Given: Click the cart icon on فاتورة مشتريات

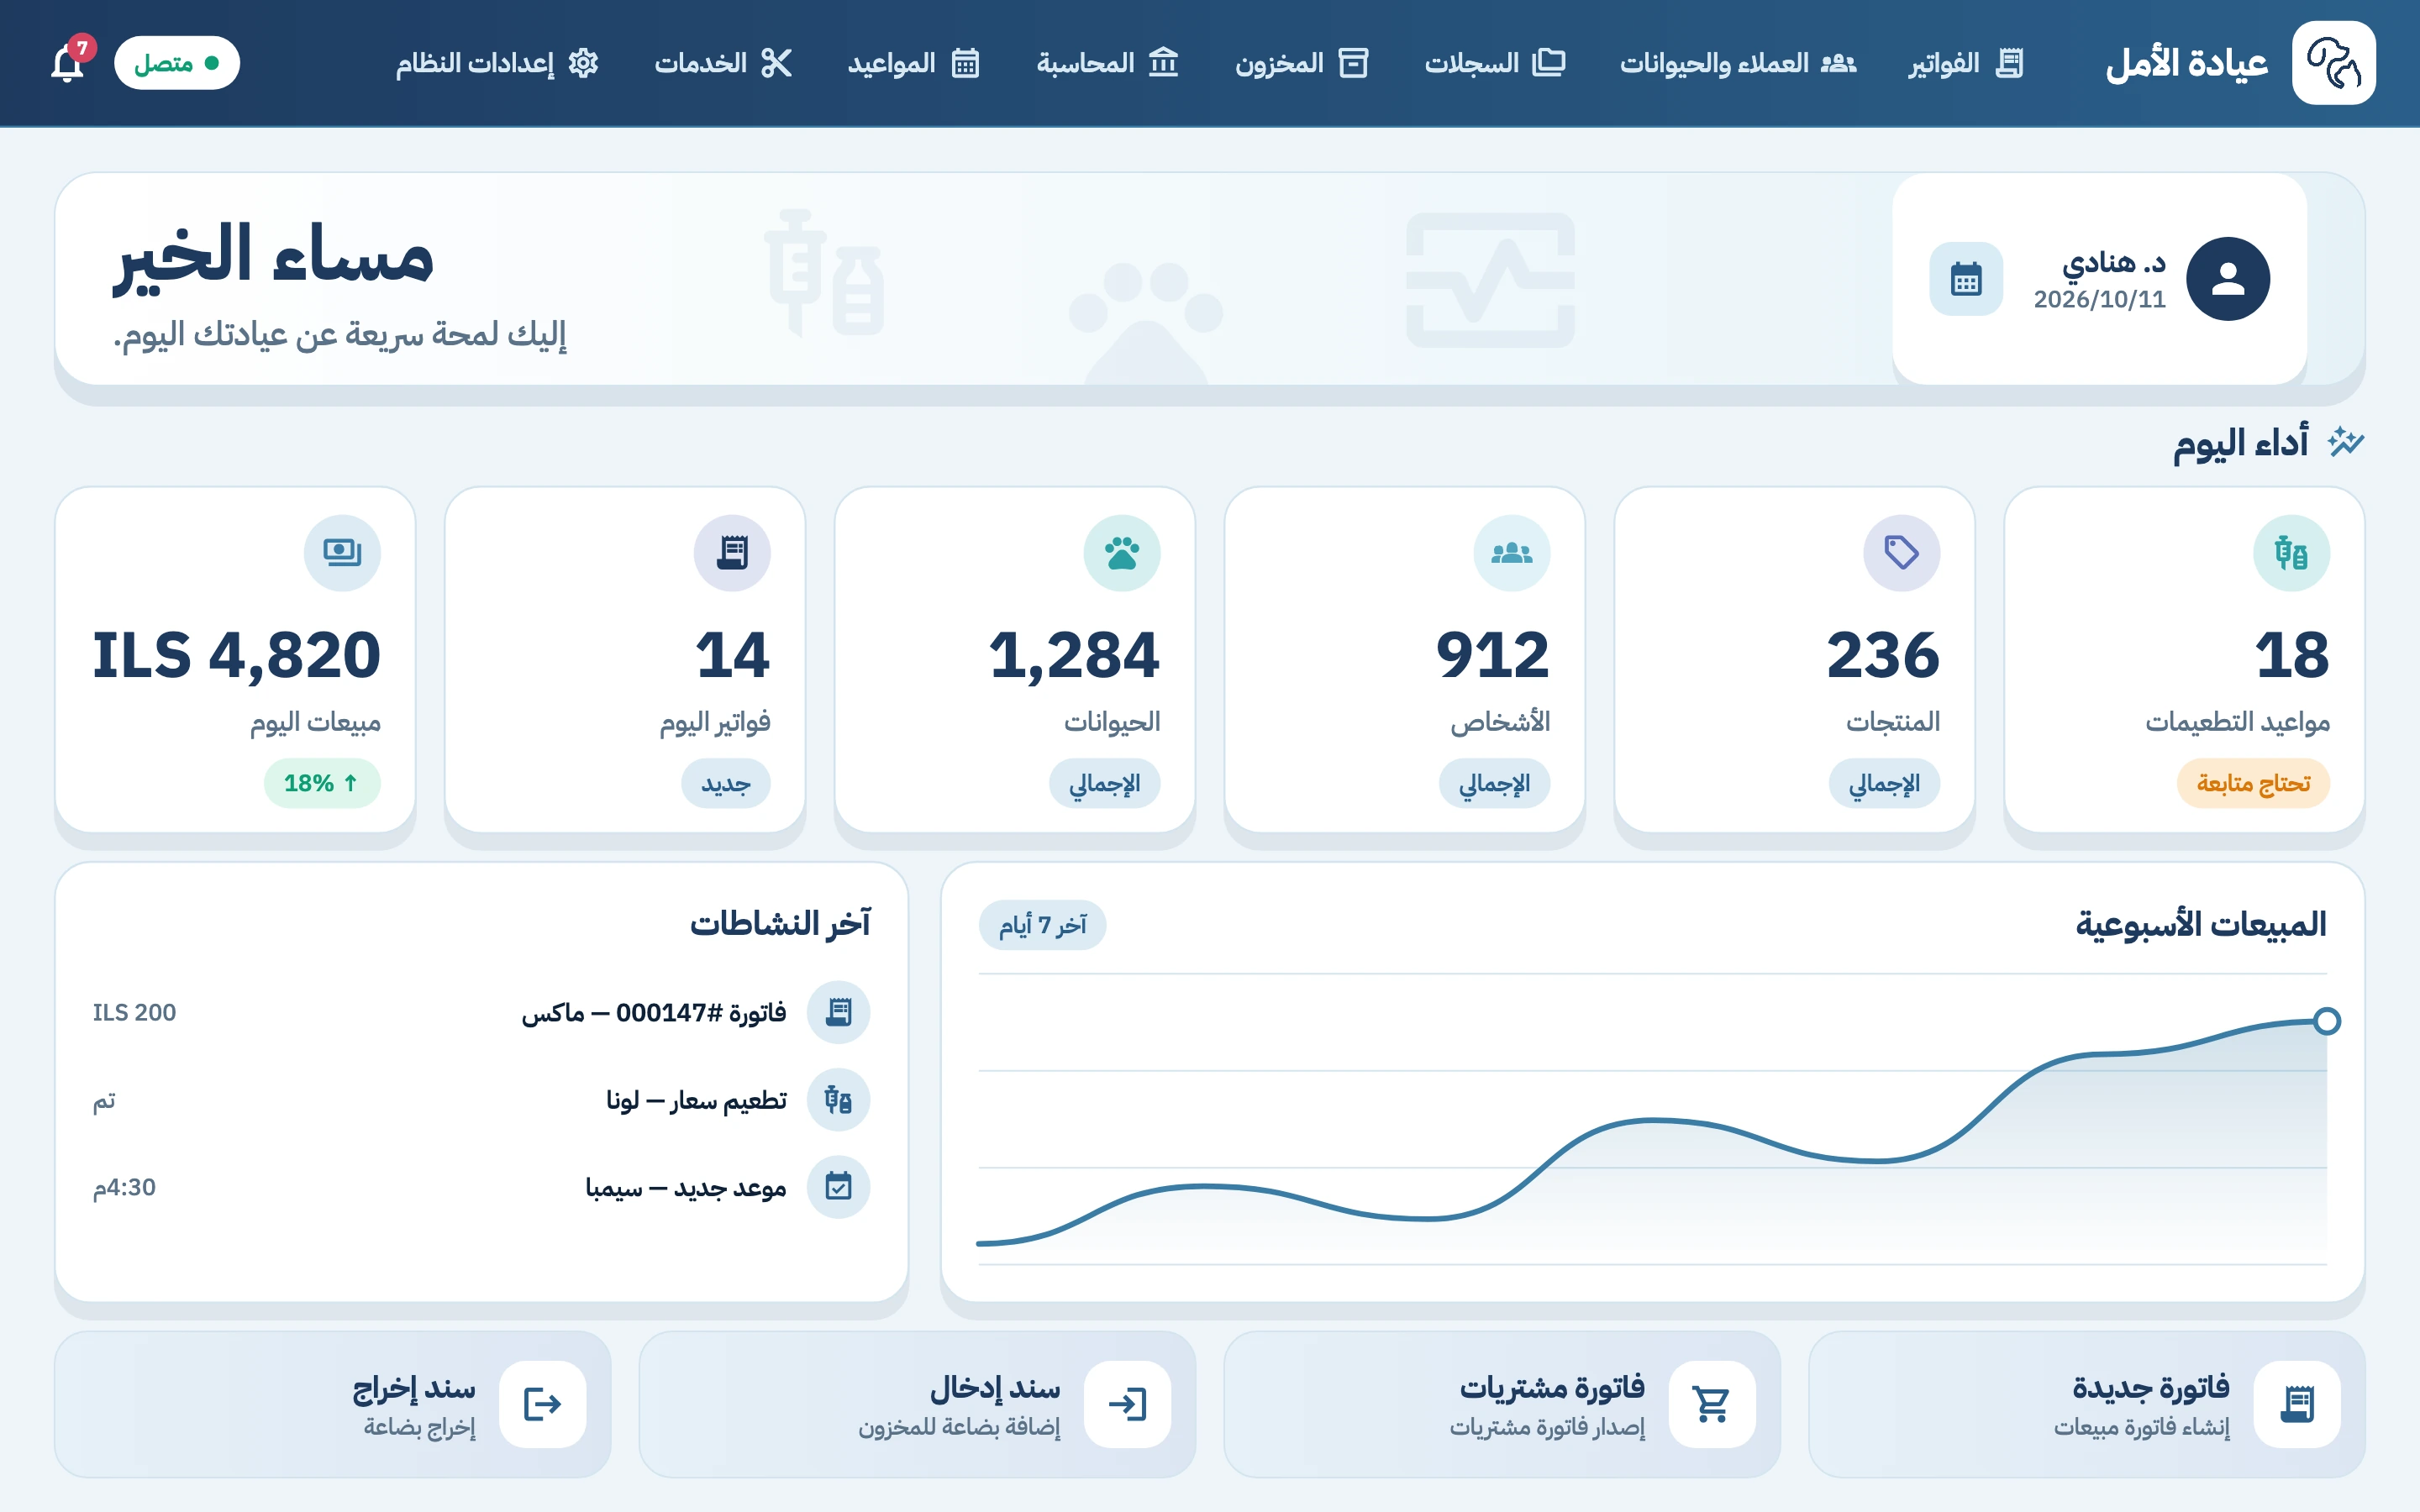Looking at the screenshot, I should pyautogui.click(x=1712, y=1404).
